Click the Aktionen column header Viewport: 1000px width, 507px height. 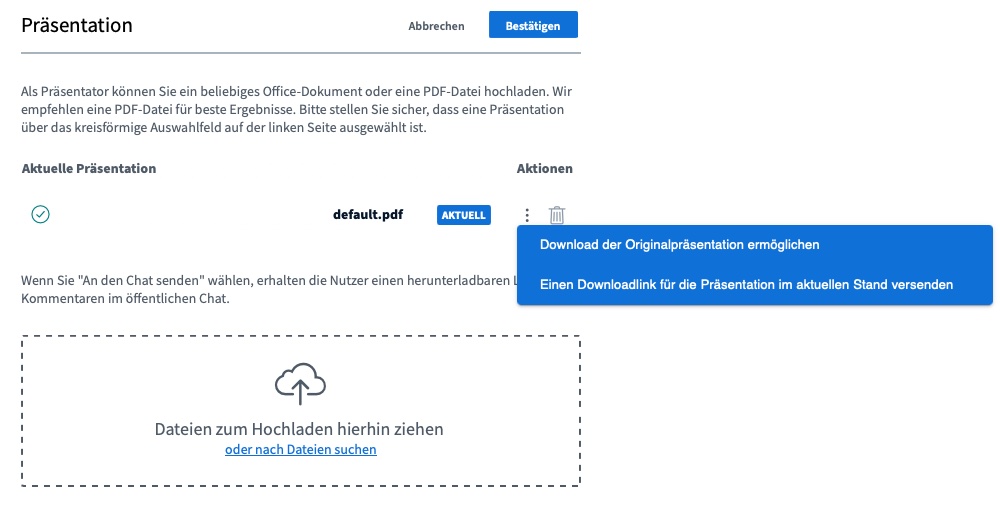[544, 168]
